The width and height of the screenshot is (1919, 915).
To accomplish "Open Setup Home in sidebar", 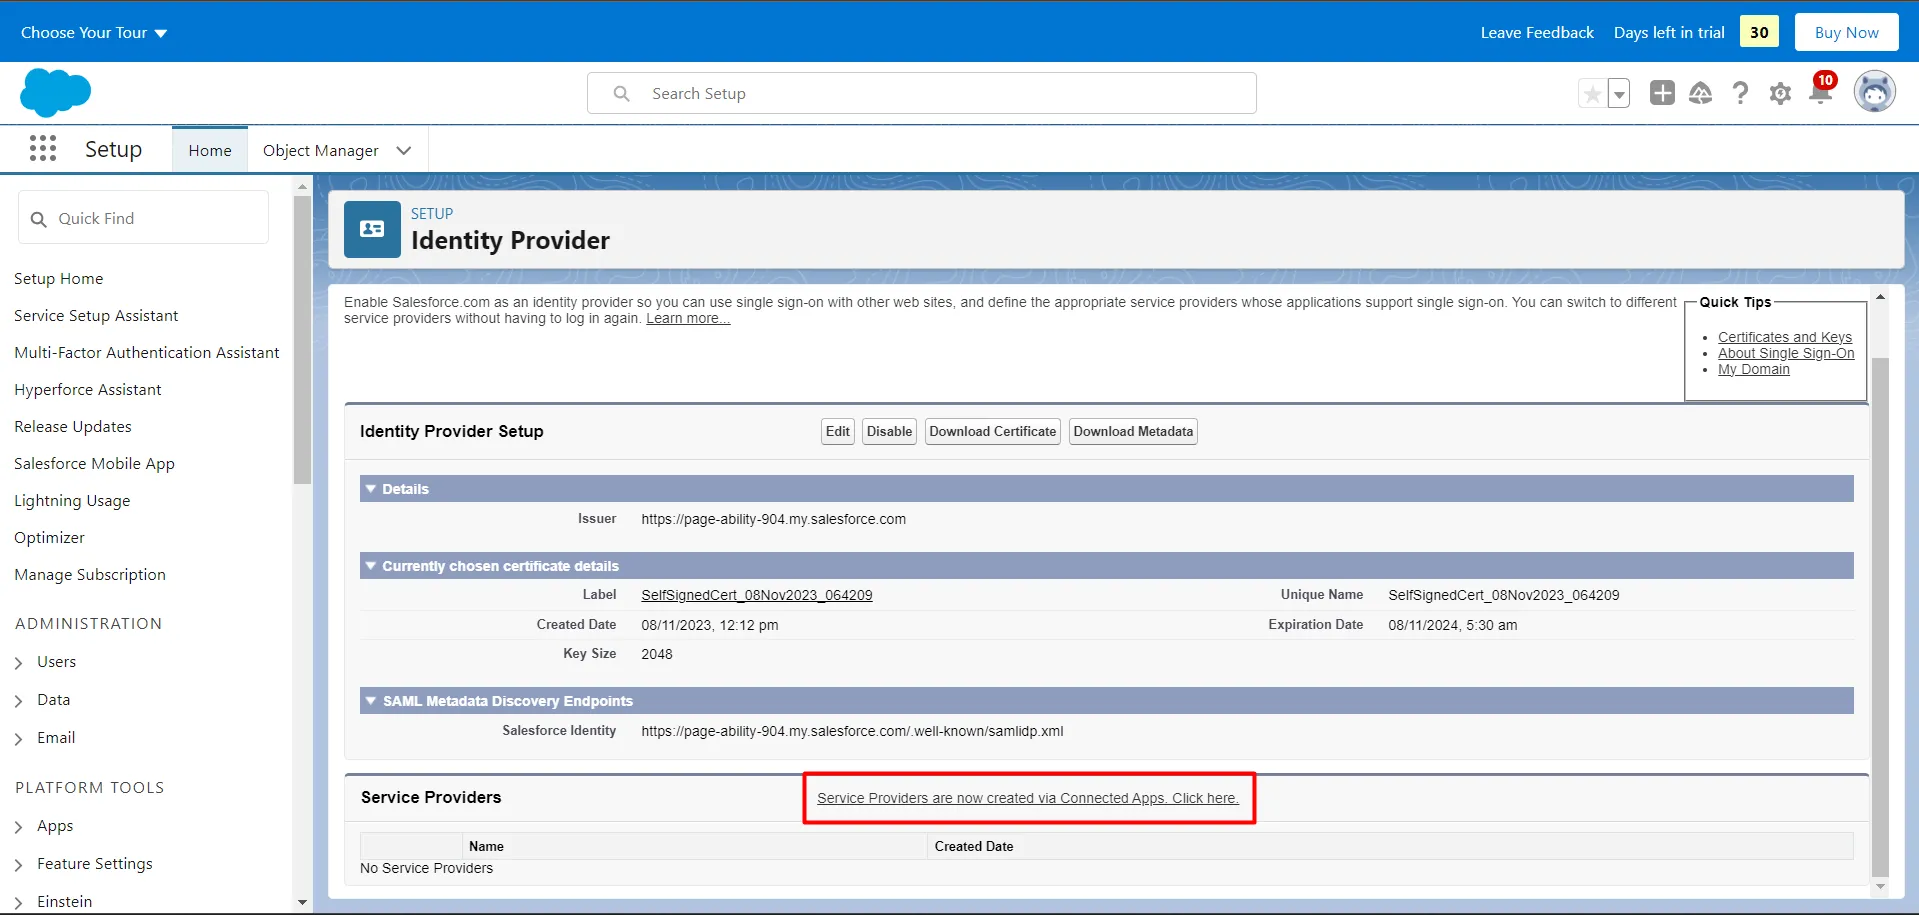I will tap(59, 279).
